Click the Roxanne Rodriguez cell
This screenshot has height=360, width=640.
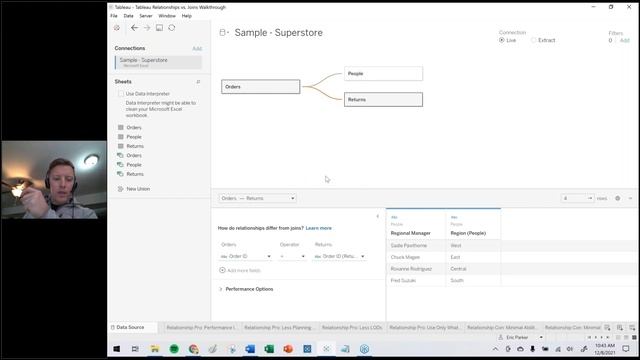[416, 269]
